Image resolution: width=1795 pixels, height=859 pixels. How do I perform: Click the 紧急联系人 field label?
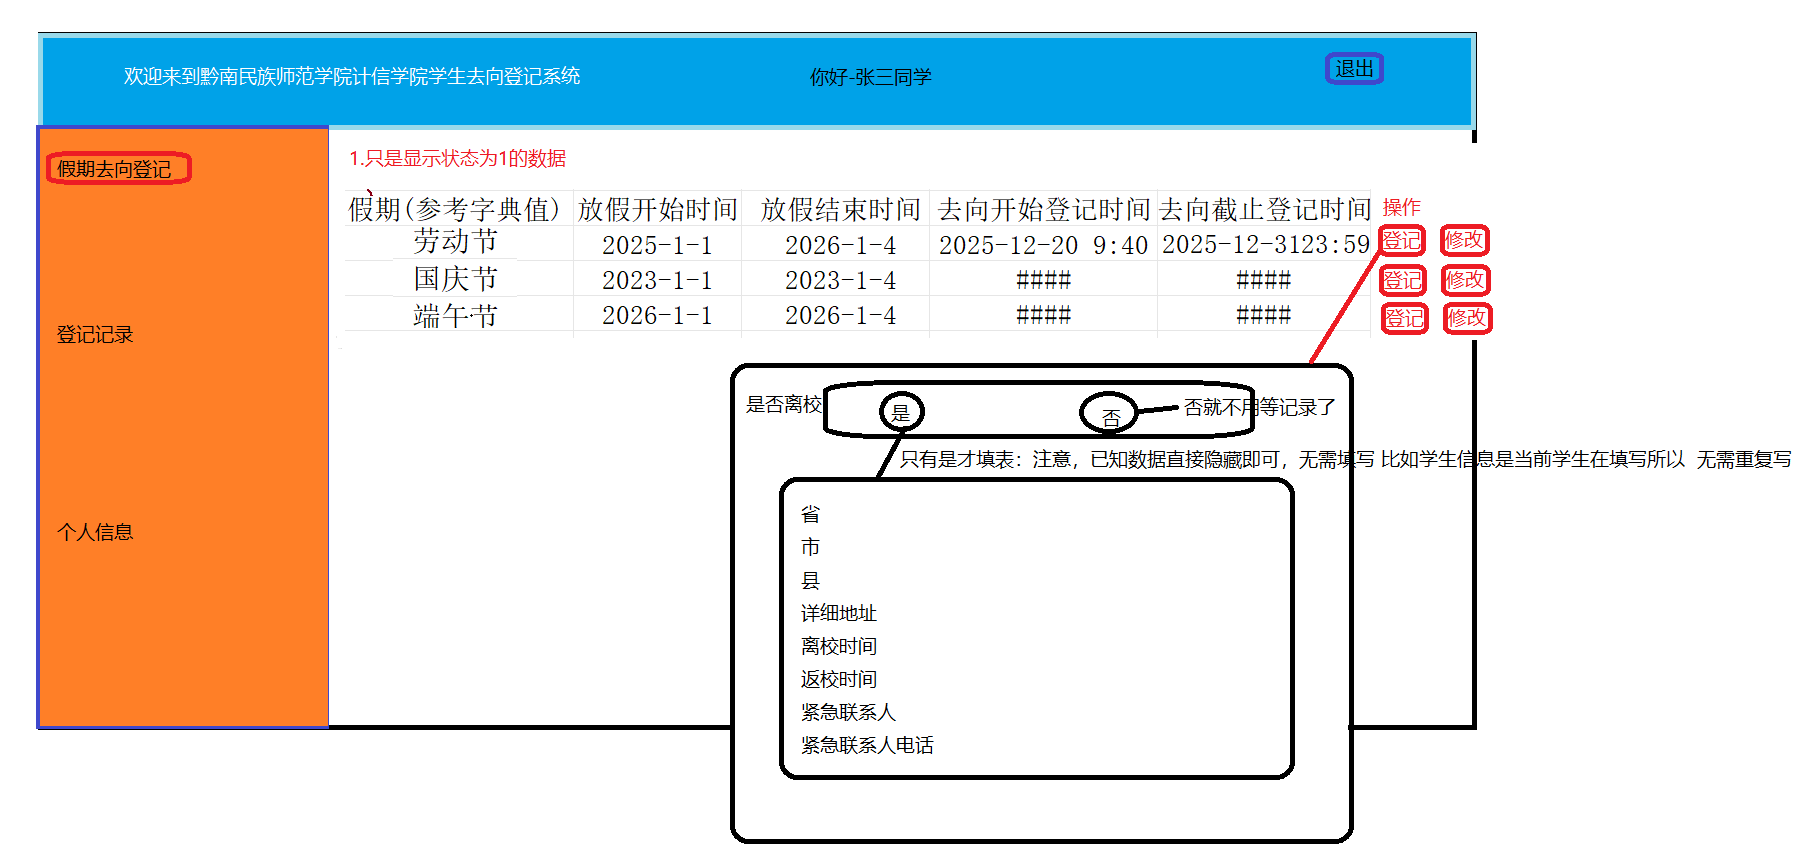tap(848, 712)
